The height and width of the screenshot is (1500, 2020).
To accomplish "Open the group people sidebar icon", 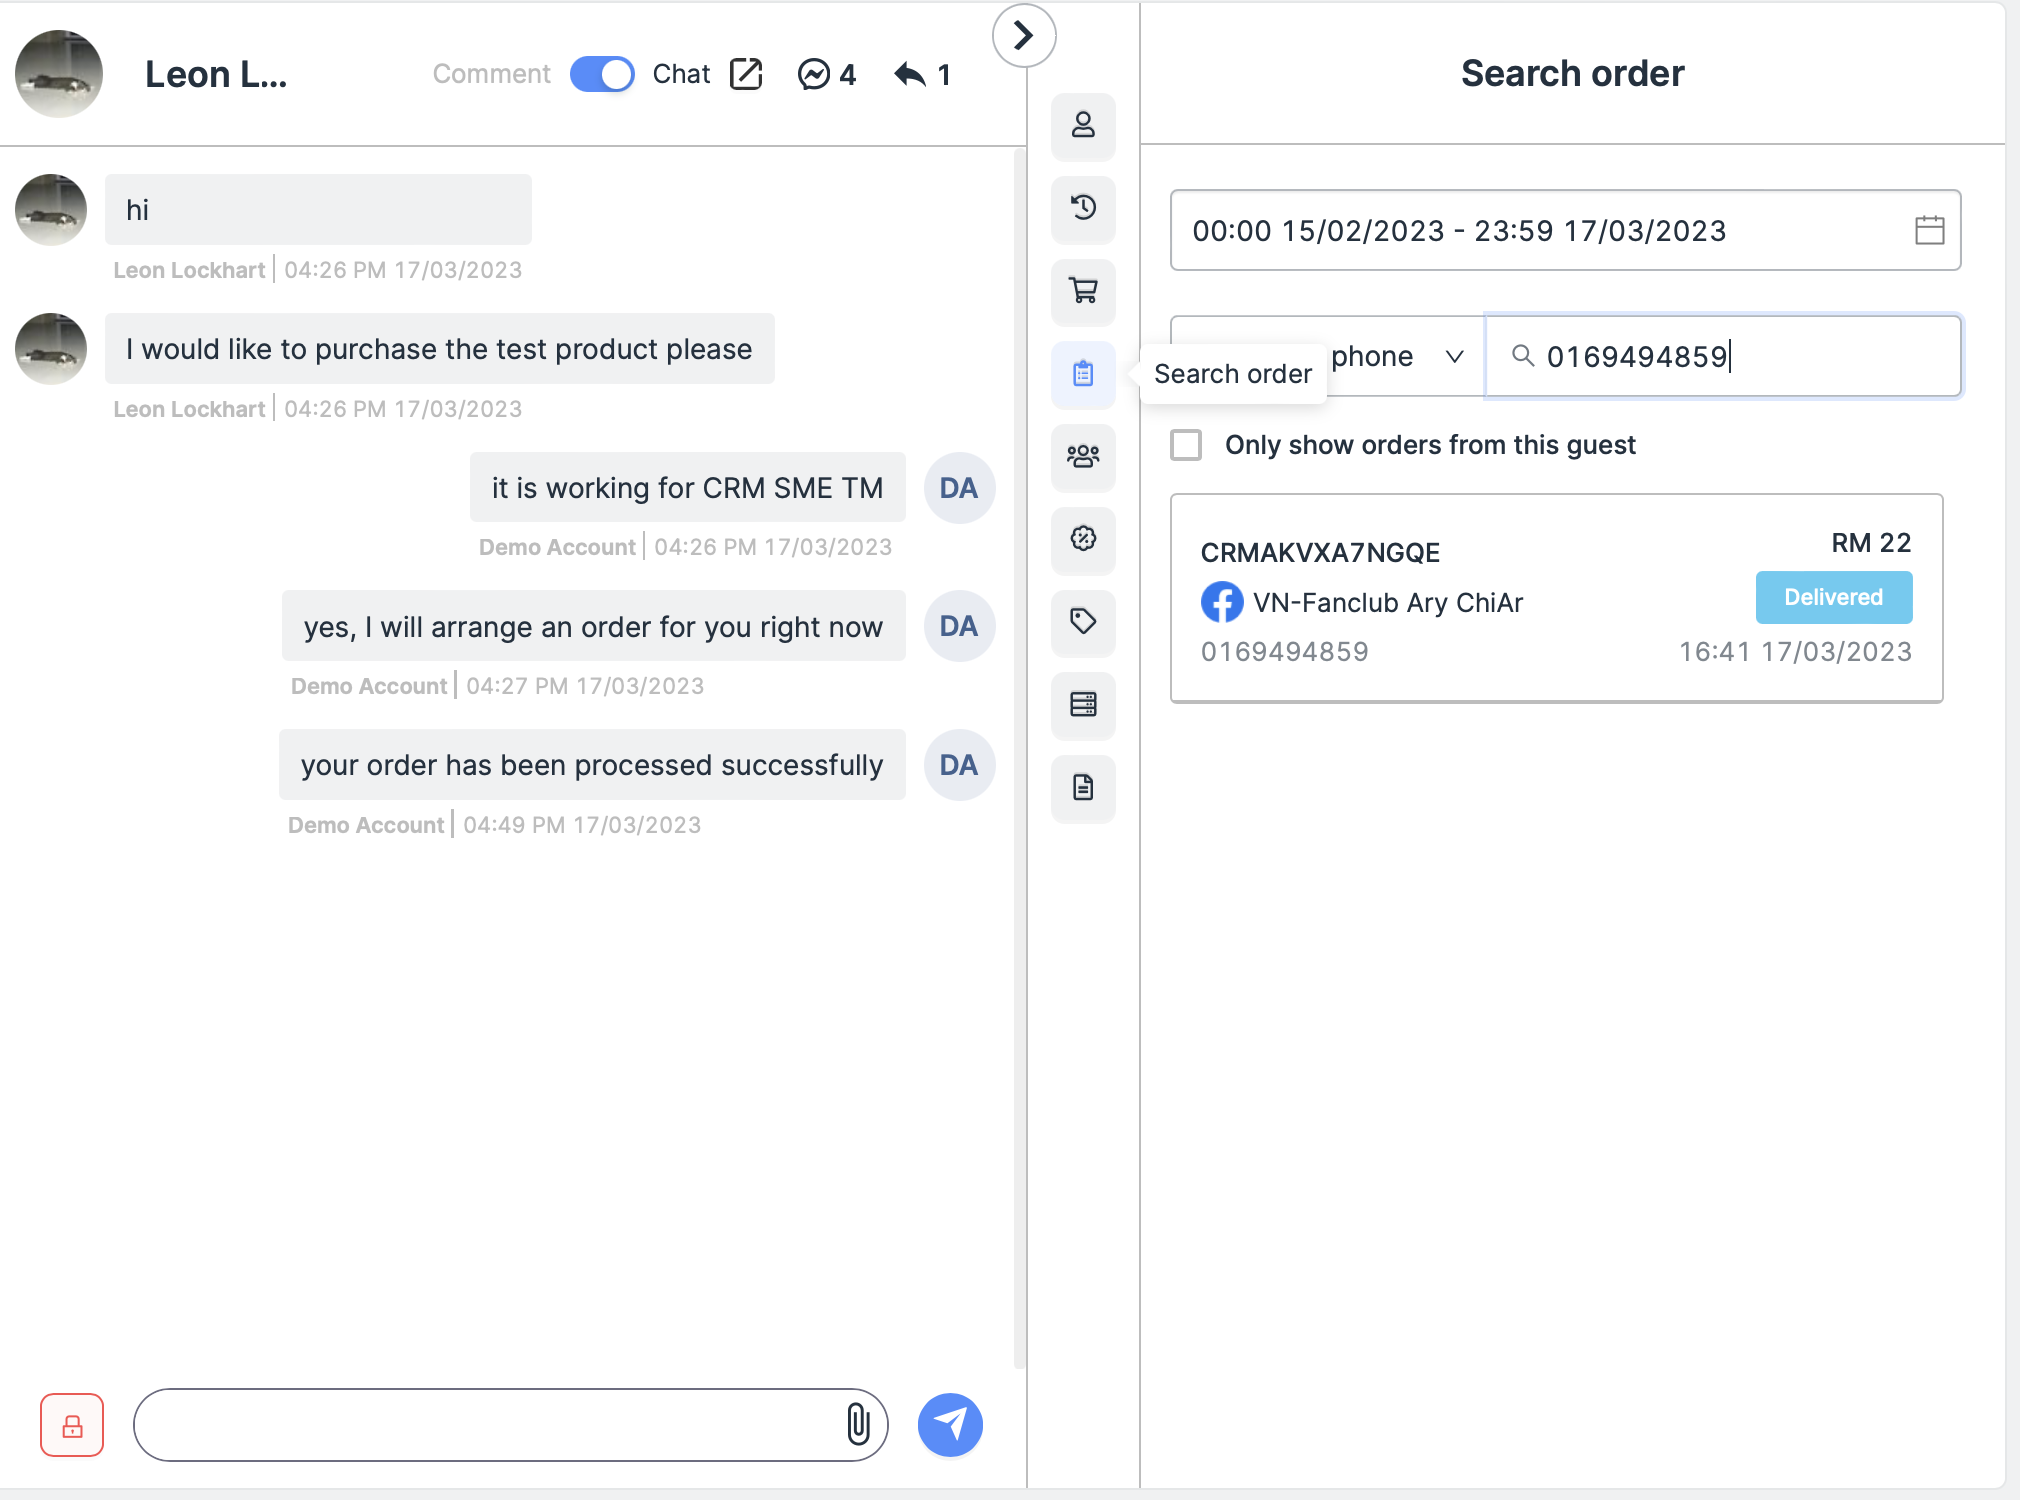I will coord(1083,457).
